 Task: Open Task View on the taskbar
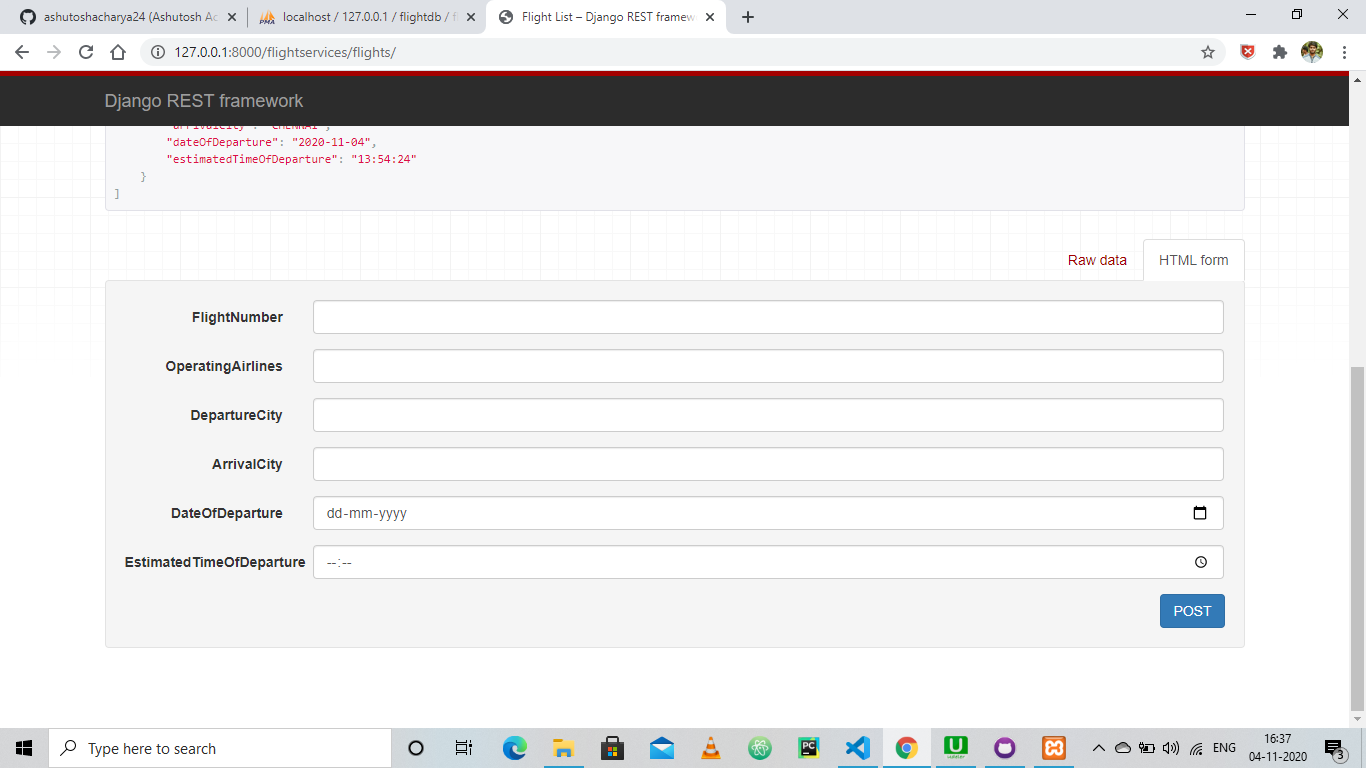tap(464, 748)
